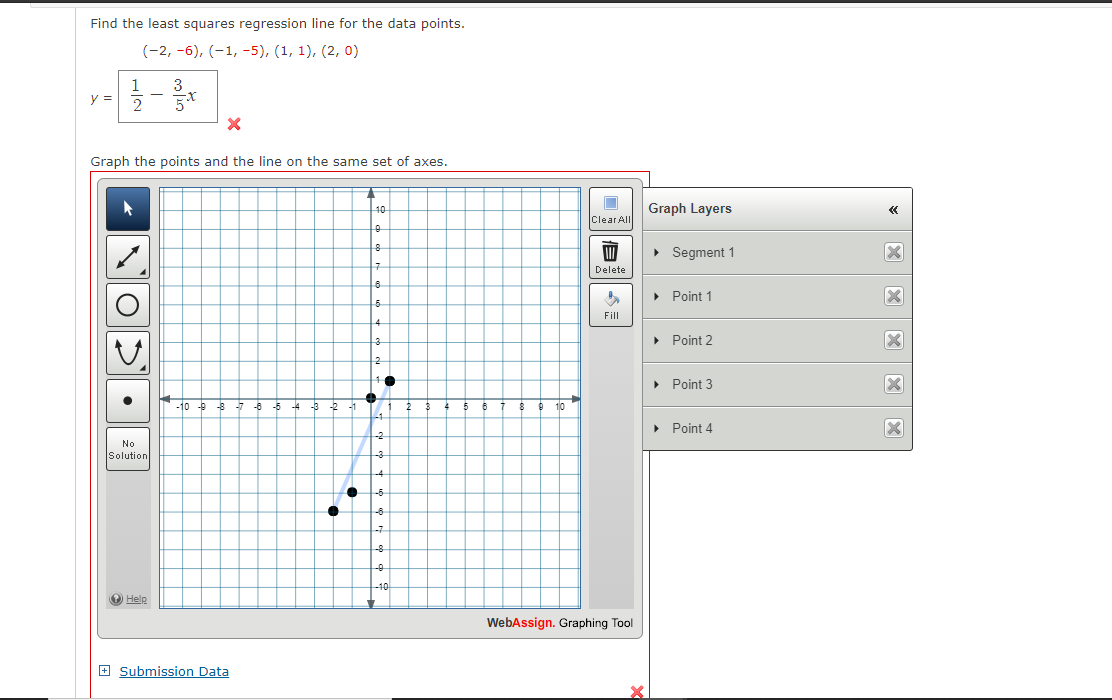Select the parabola drawing tool
Image resolution: width=1112 pixels, height=700 pixels.
pyautogui.click(x=128, y=352)
